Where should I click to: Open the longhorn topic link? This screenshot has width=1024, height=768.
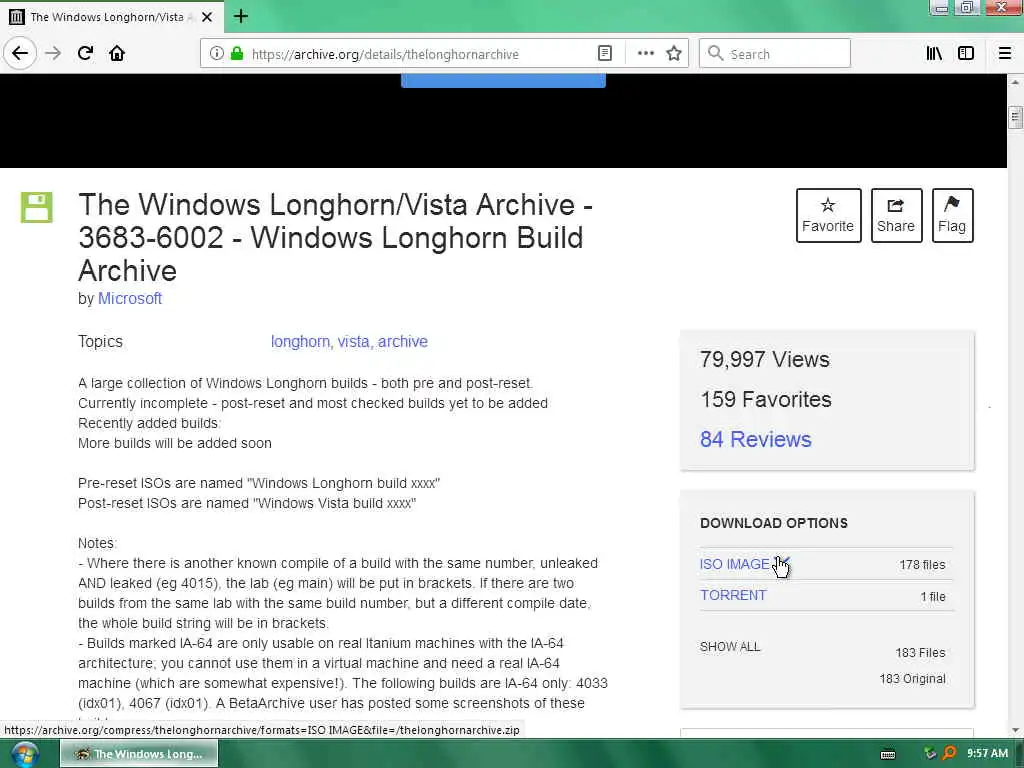(300, 342)
